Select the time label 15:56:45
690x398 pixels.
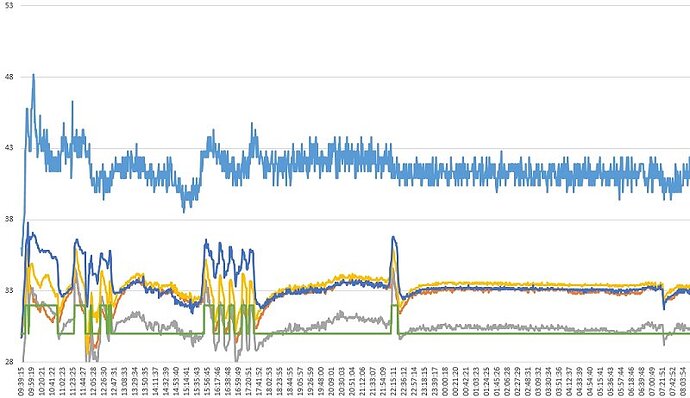point(207,382)
